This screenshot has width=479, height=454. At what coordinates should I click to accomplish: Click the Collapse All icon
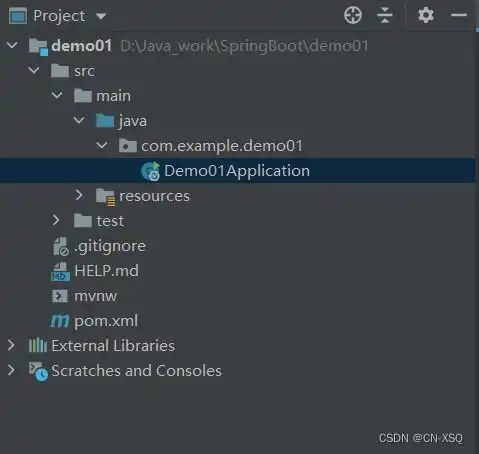(x=385, y=15)
